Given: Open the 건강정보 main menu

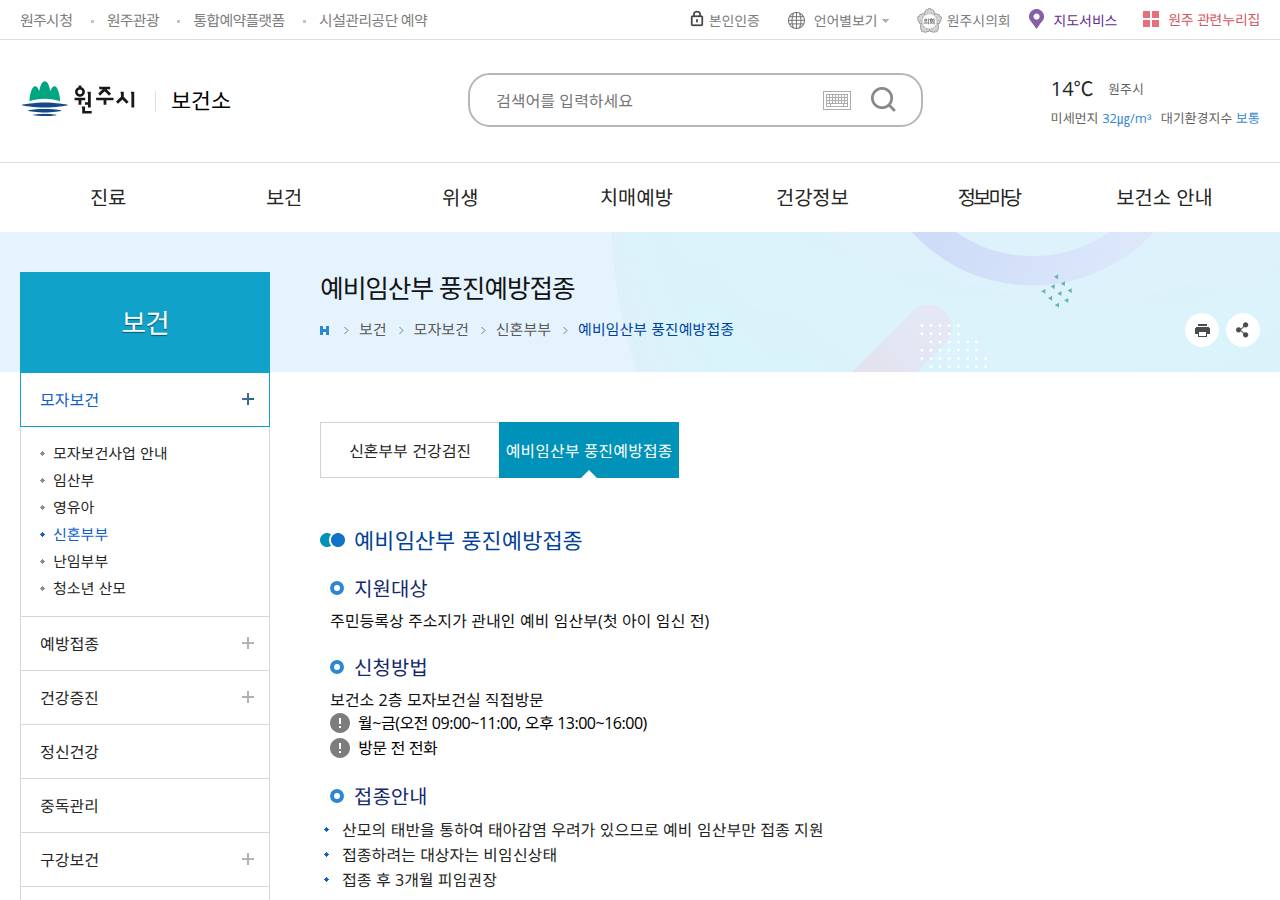Looking at the screenshot, I should pos(812,197).
